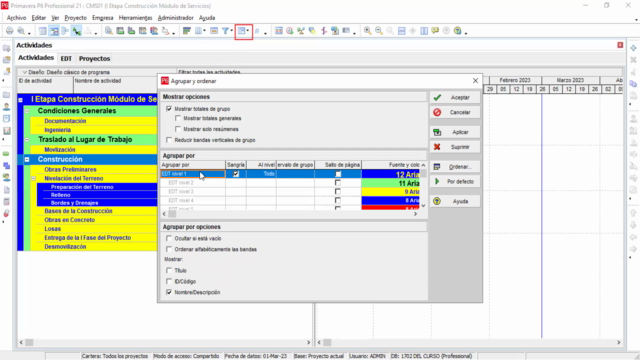Click the Zoom Out magnifier icon
Image resolution: width=640 pixels, height=360 pixels.
379,31
